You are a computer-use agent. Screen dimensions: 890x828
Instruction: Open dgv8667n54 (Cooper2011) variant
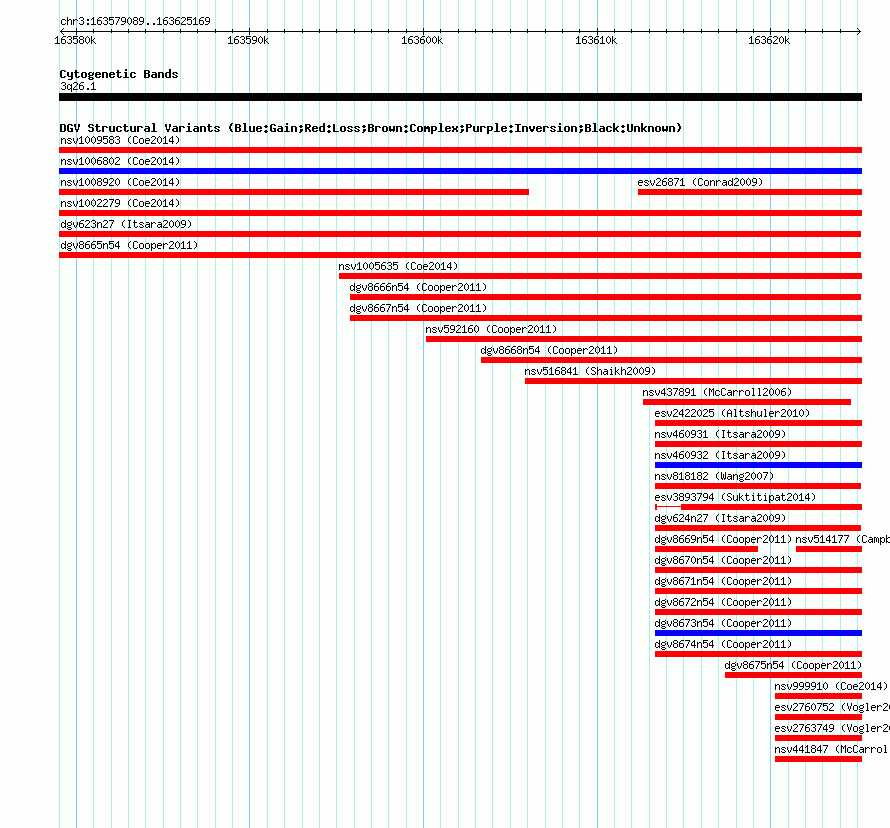tap(418, 308)
